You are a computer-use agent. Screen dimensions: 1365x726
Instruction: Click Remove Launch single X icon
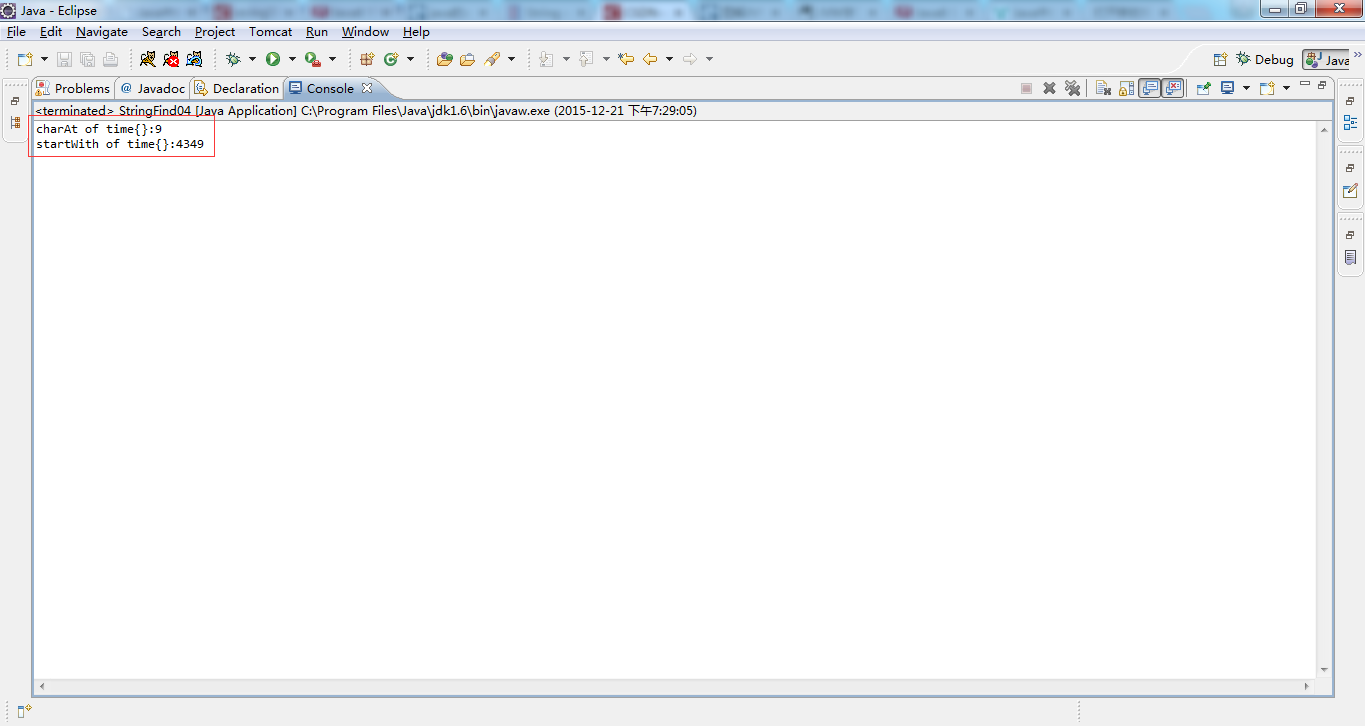[x=1049, y=88]
